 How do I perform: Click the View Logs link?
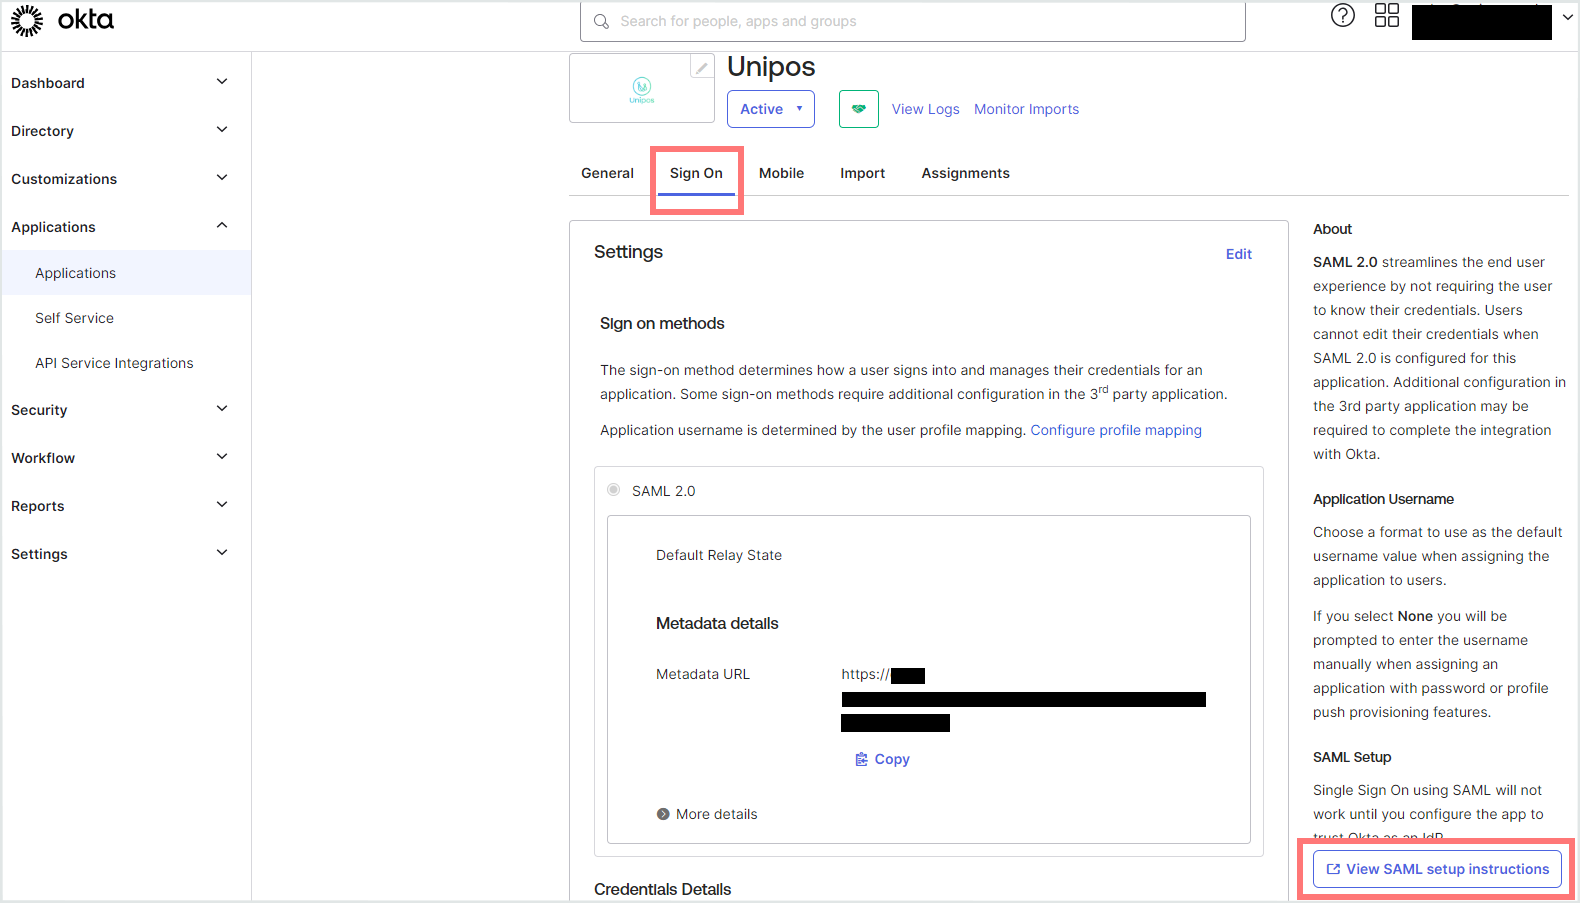pos(925,109)
